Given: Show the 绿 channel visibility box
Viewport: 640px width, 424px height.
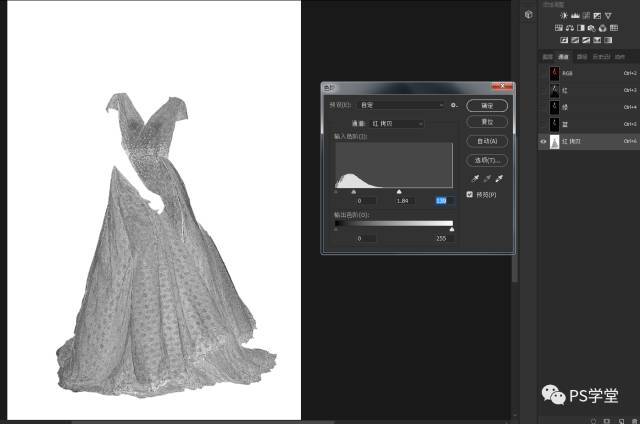Looking at the screenshot, I should (543, 107).
